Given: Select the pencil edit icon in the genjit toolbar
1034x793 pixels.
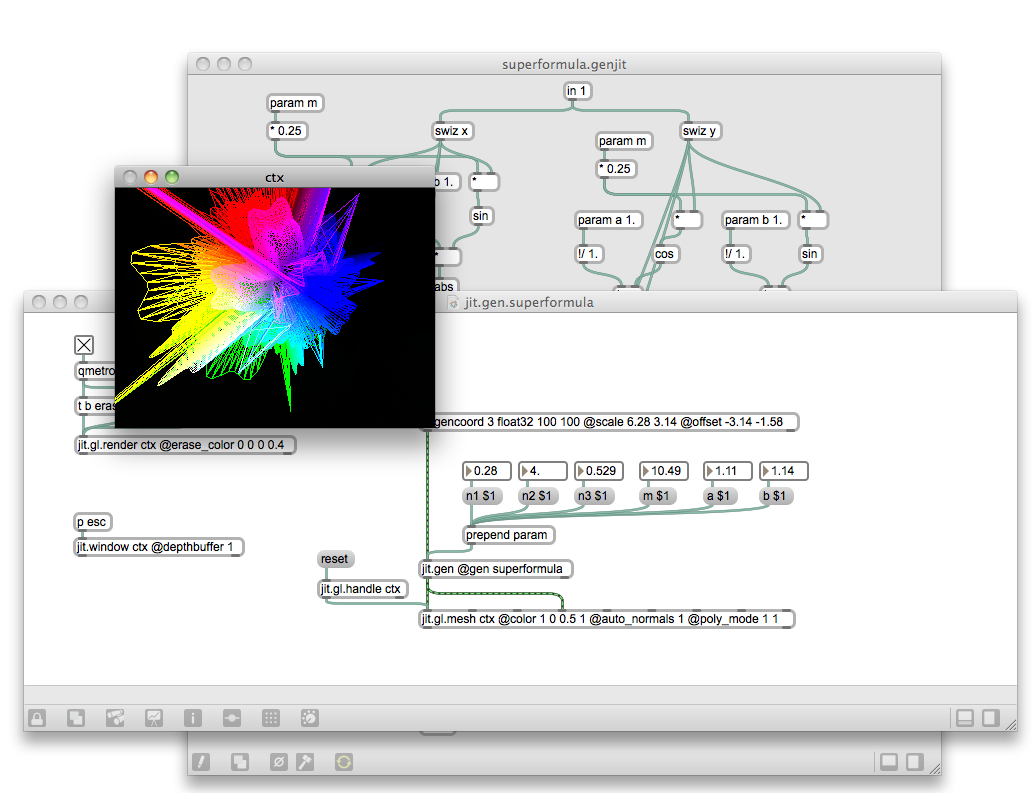Looking at the screenshot, I should pyautogui.click(x=200, y=762).
